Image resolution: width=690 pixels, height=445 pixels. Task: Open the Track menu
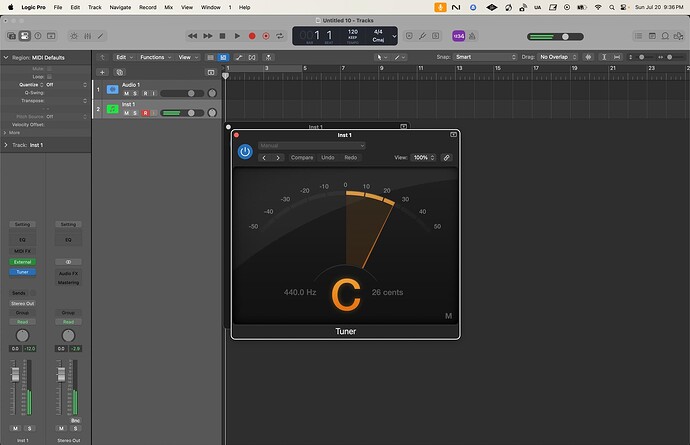tap(95, 7)
